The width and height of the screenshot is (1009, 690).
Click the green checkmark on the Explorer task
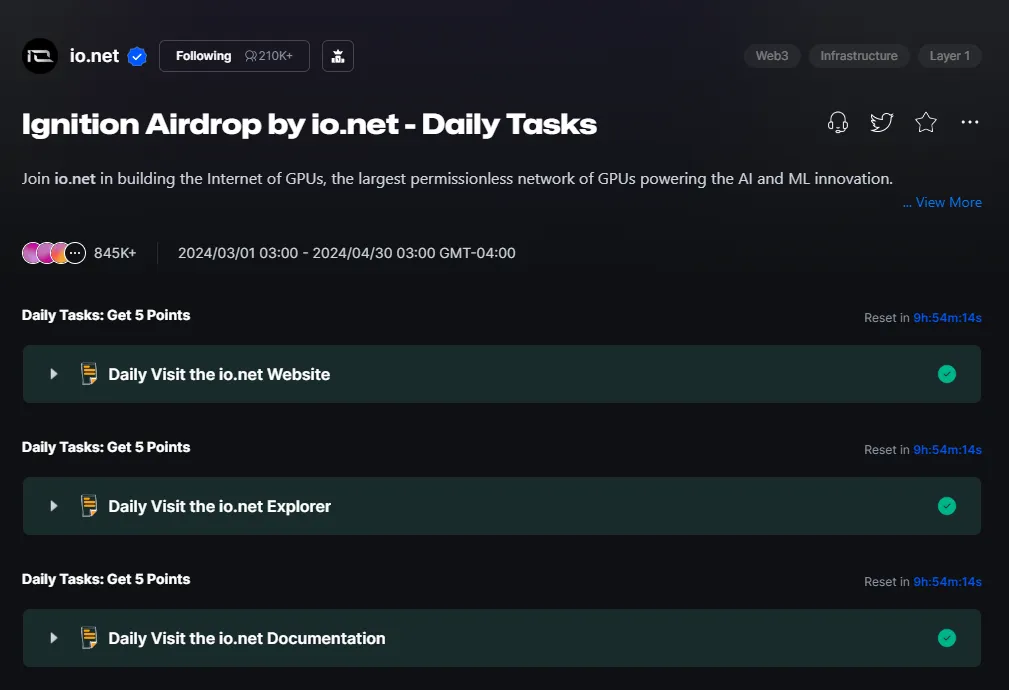click(947, 506)
